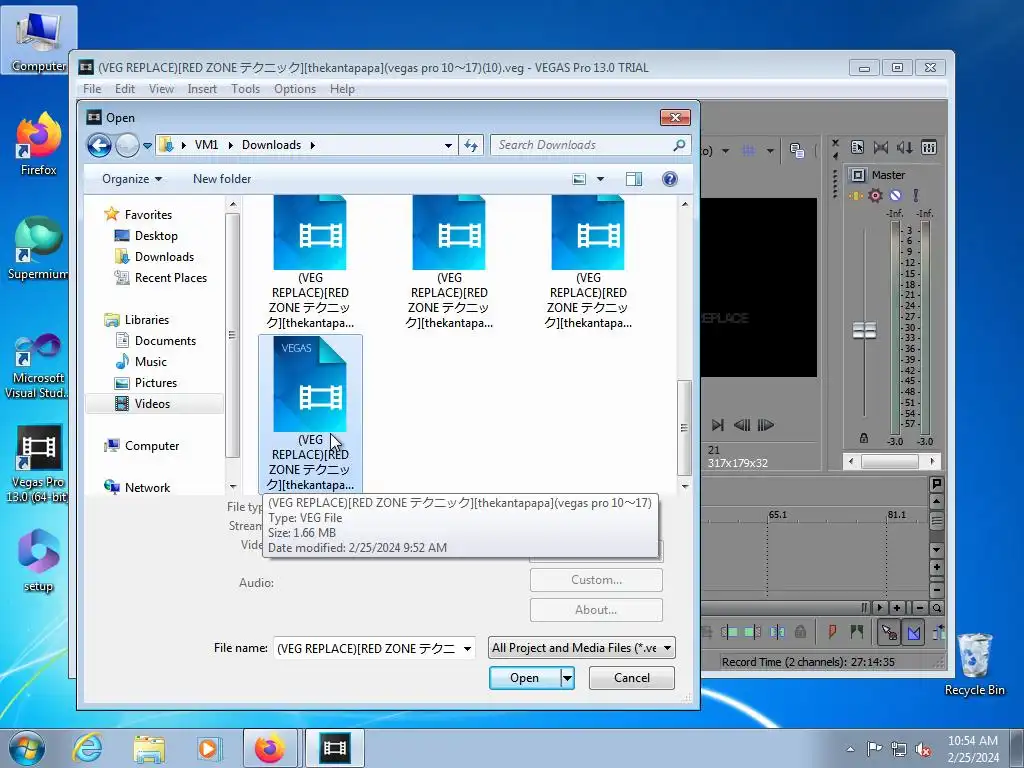
Task: Click the timeline horizontal zoom in plus
Action: pyautogui.click(x=897, y=608)
